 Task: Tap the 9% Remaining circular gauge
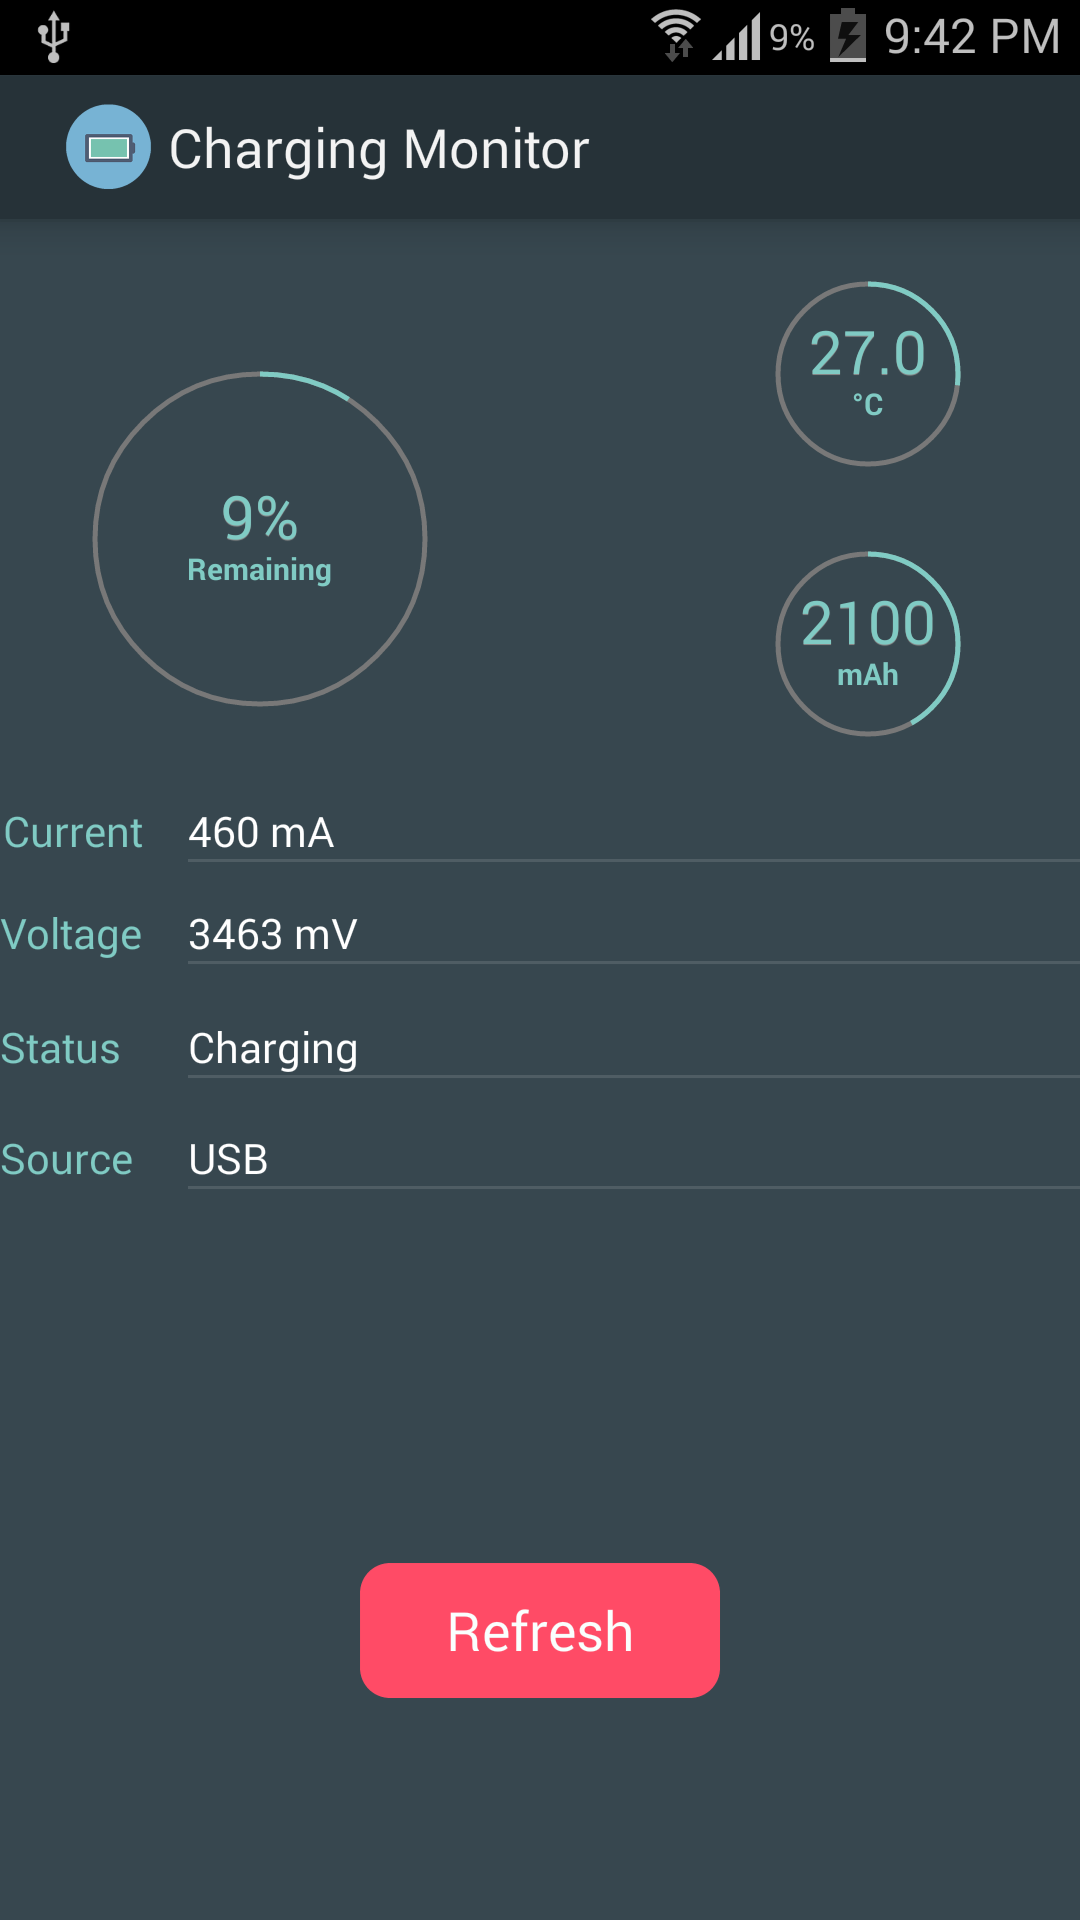pos(260,539)
